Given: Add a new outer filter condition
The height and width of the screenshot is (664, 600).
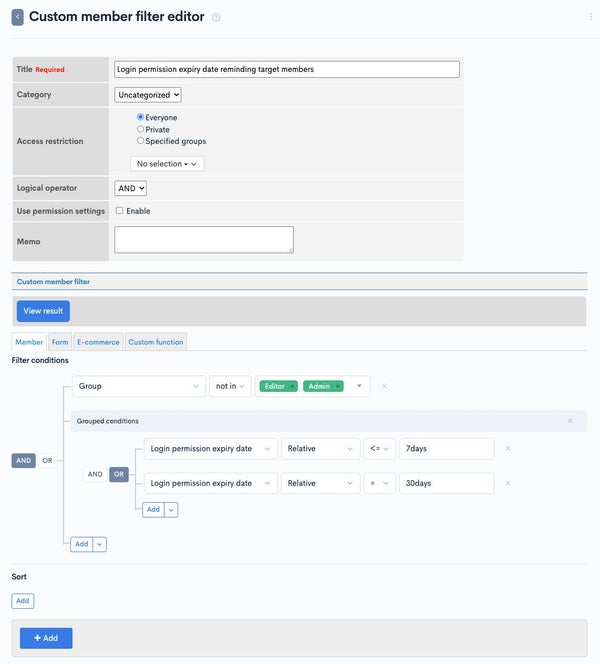Looking at the screenshot, I should (x=82, y=545).
